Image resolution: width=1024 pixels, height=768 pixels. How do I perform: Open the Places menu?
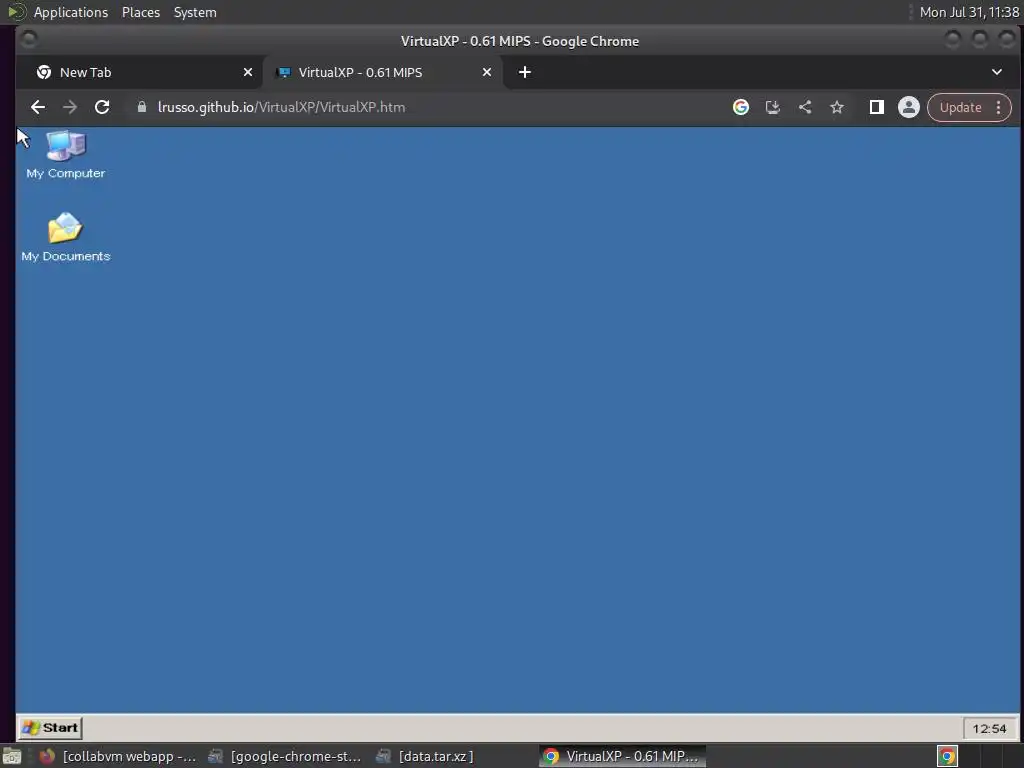tap(140, 12)
